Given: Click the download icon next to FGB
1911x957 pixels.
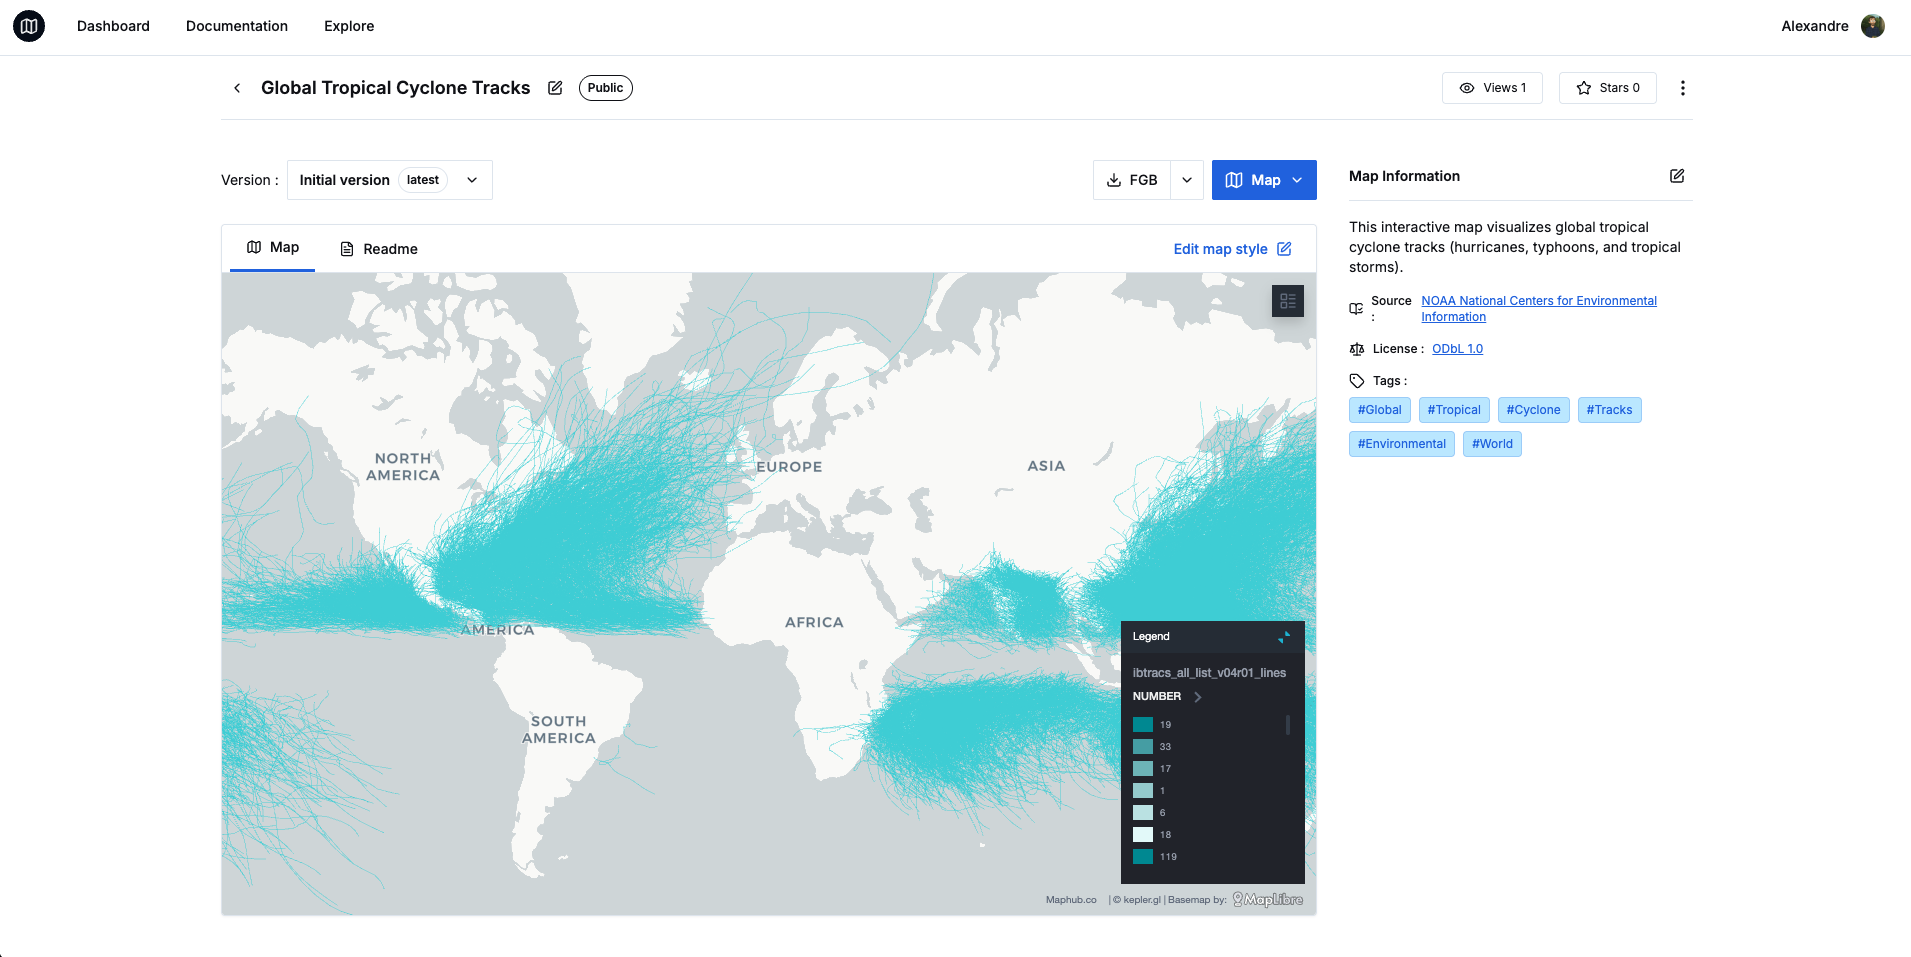Looking at the screenshot, I should 1114,180.
